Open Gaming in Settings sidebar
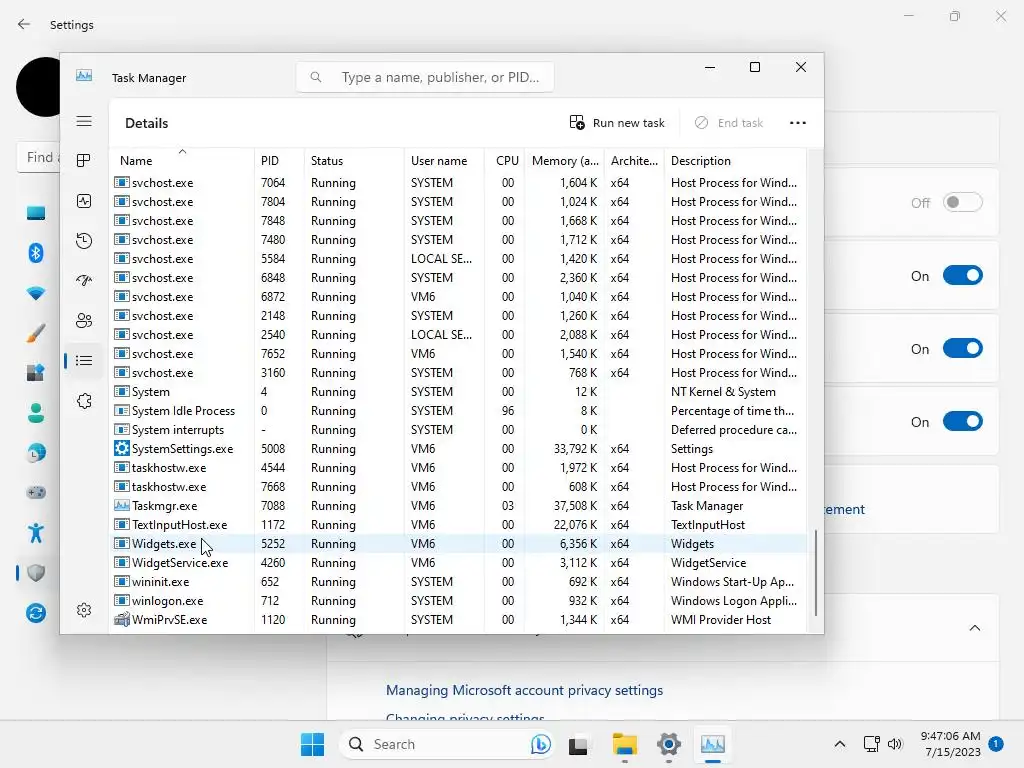Image resolution: width=1024 pixels, height=768 pixels. point(36,492)
